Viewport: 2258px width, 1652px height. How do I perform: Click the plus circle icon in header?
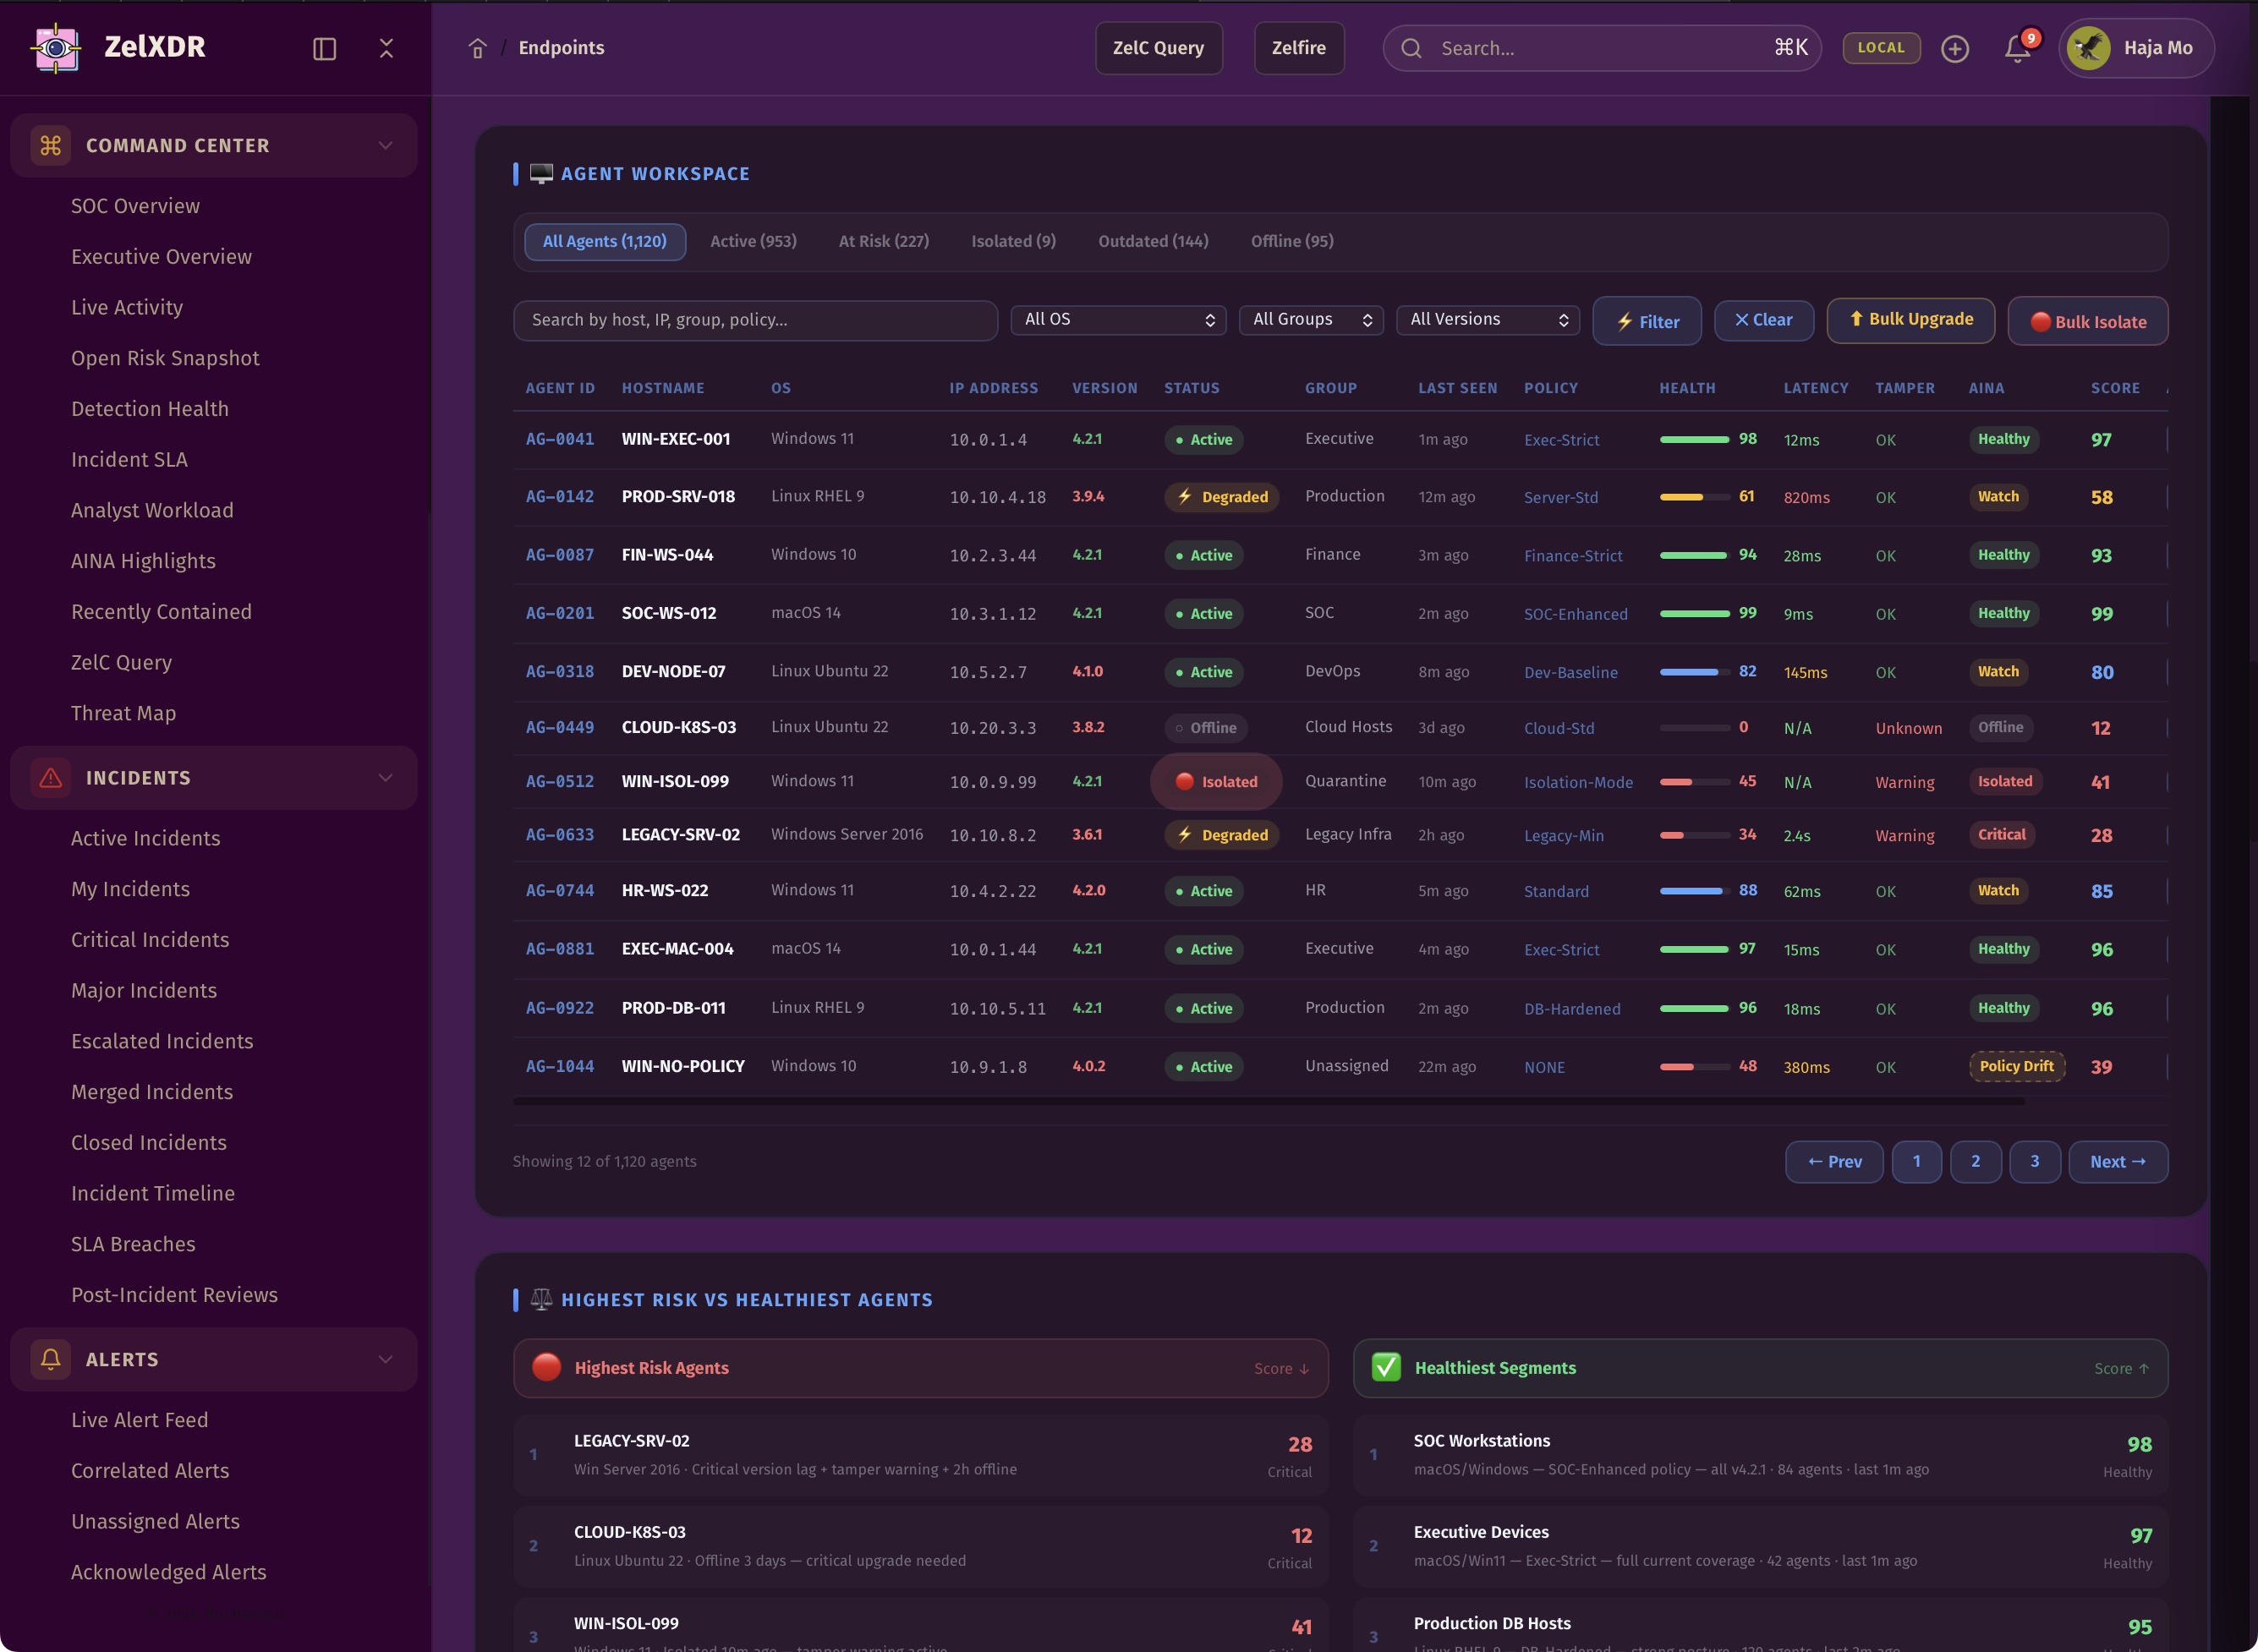[x=1954, y=48]
